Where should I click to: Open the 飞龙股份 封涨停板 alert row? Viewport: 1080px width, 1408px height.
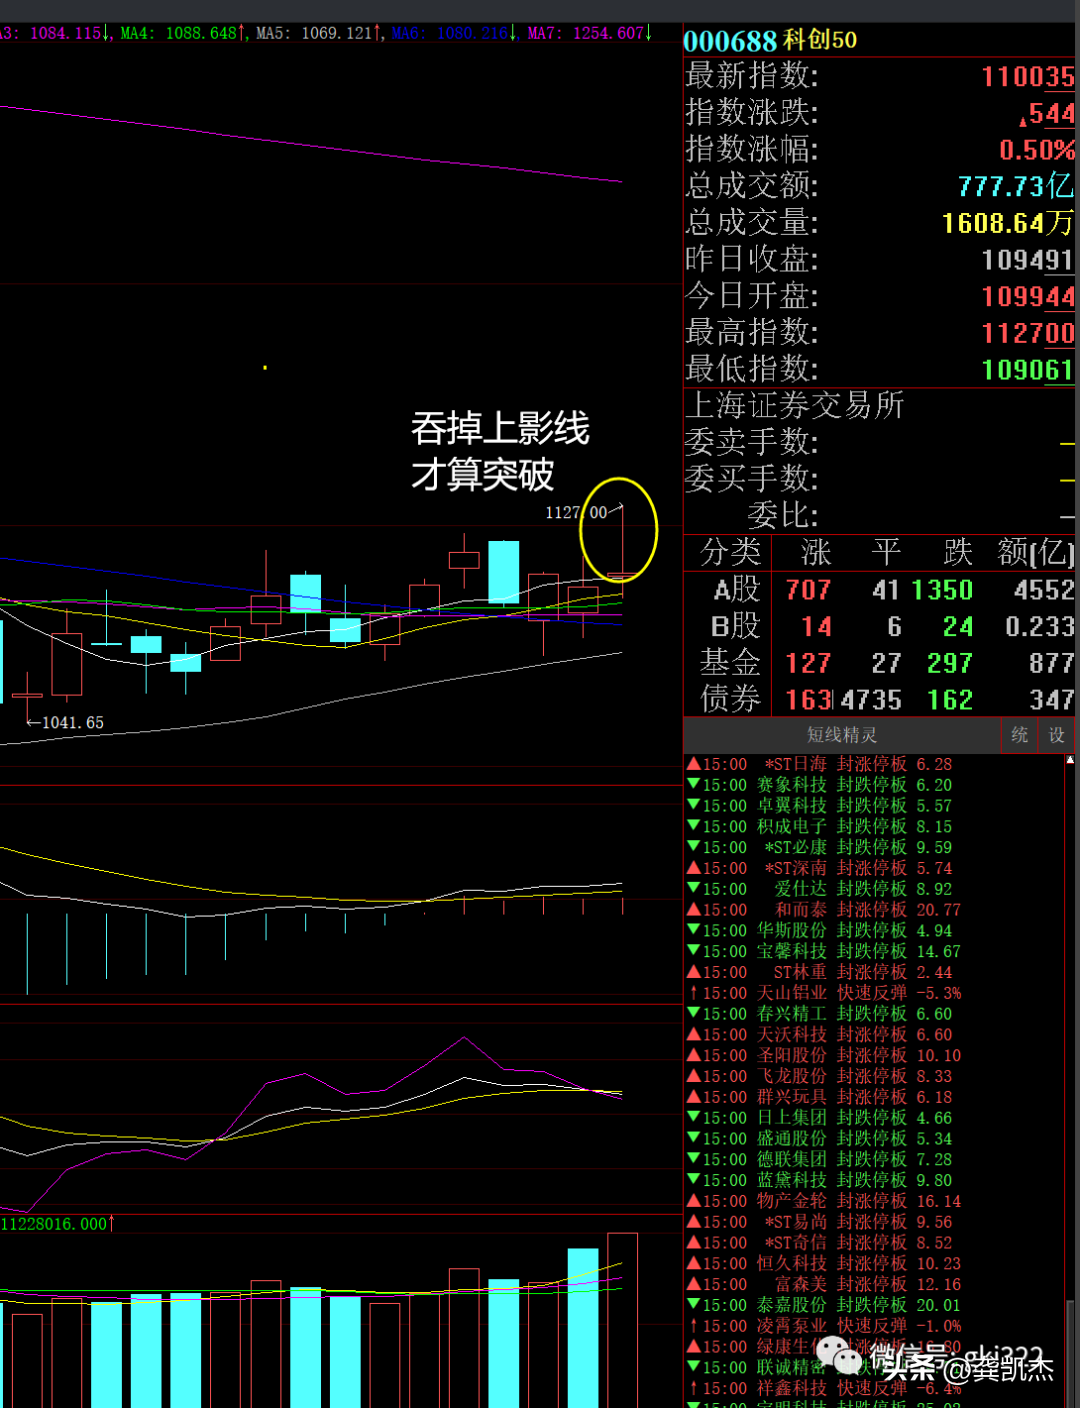pyautogui.click(x=819, y=1077)
